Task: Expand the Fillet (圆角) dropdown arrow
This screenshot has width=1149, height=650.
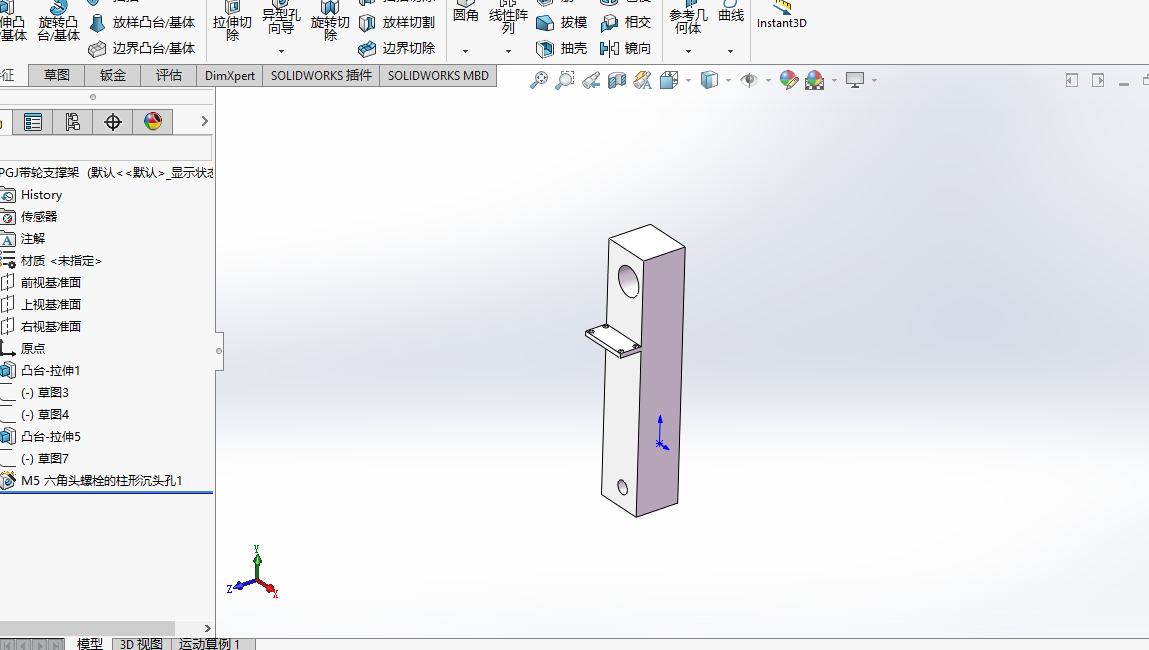Action: pos(465,51)
